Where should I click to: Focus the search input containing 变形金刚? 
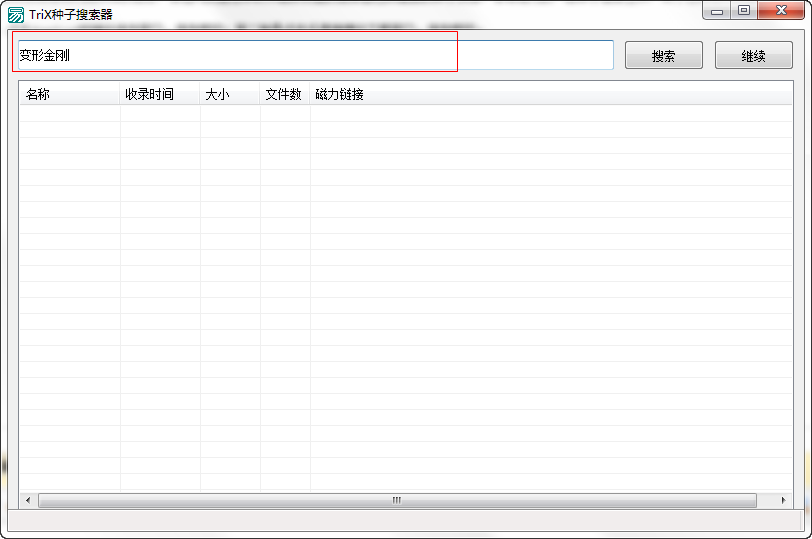pos(316,55)
